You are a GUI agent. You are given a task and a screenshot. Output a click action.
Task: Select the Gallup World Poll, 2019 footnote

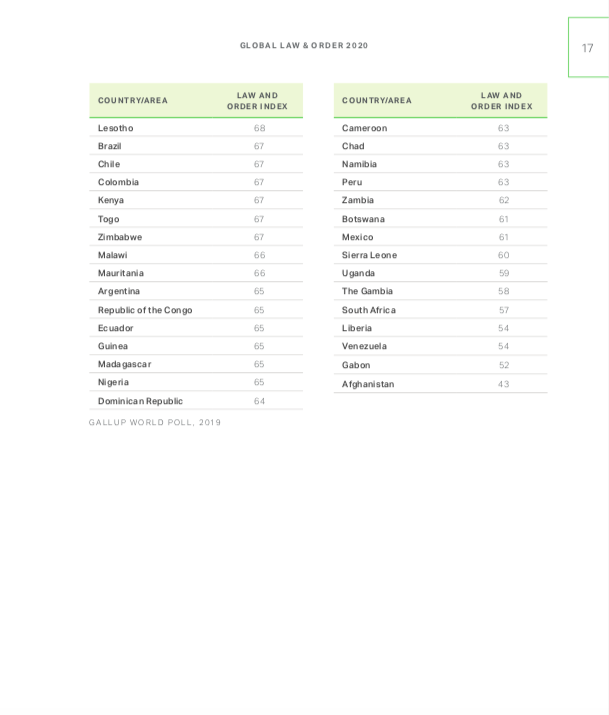155,422
